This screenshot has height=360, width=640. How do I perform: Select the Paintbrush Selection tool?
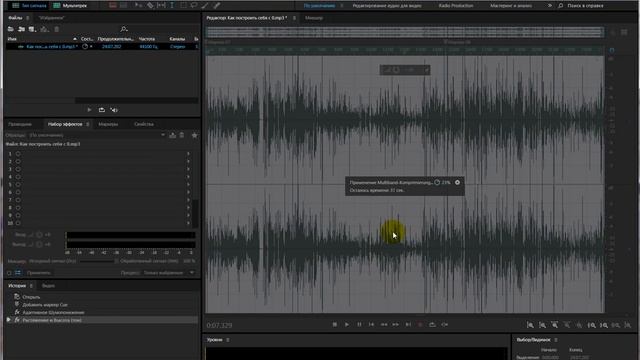(x=205, y=5)
